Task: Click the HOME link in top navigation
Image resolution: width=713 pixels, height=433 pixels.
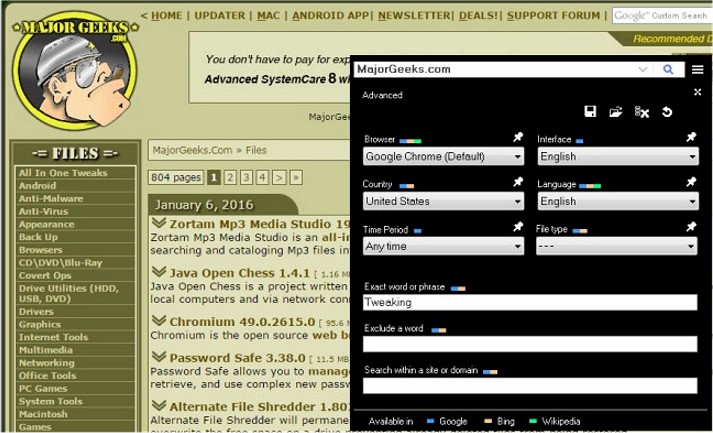Action: pos(166,15)
